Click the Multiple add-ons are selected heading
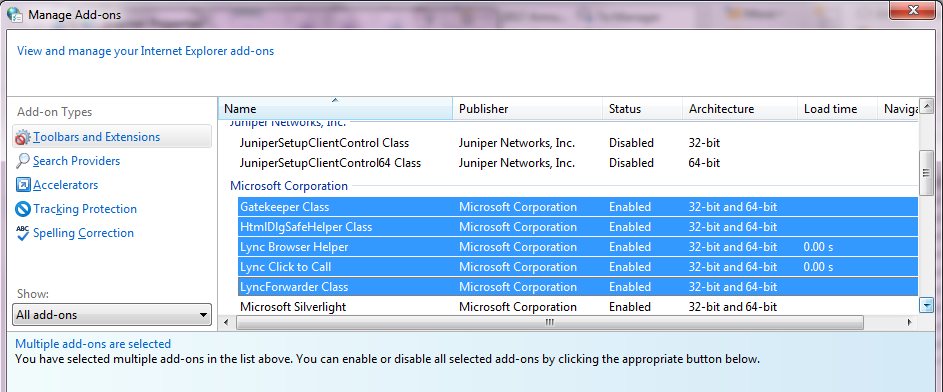Viewport: 943px width, 392px height. 93,344
